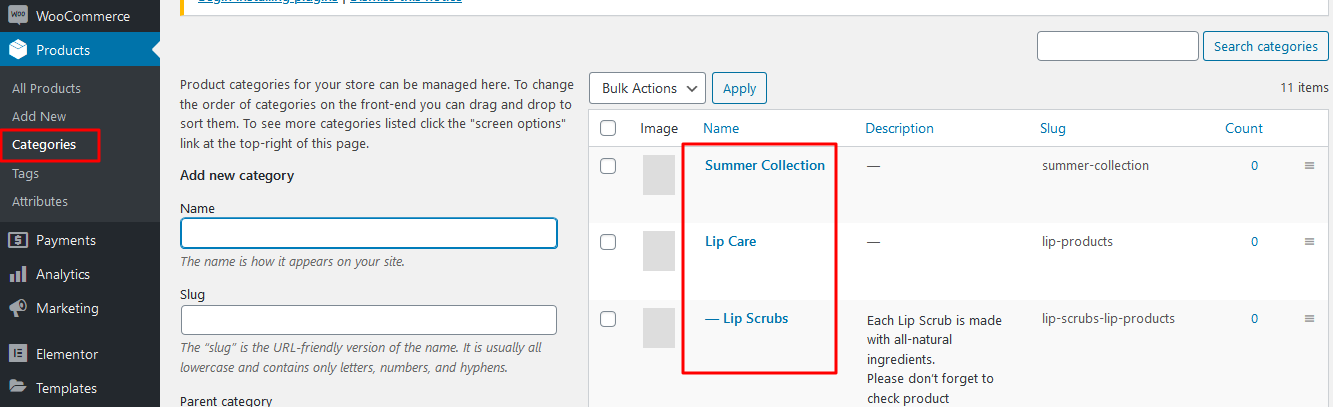Viewport: 1333px width, 407px height.
Task: Click the Lip Care row drag handle
Action: [1309, 242]
